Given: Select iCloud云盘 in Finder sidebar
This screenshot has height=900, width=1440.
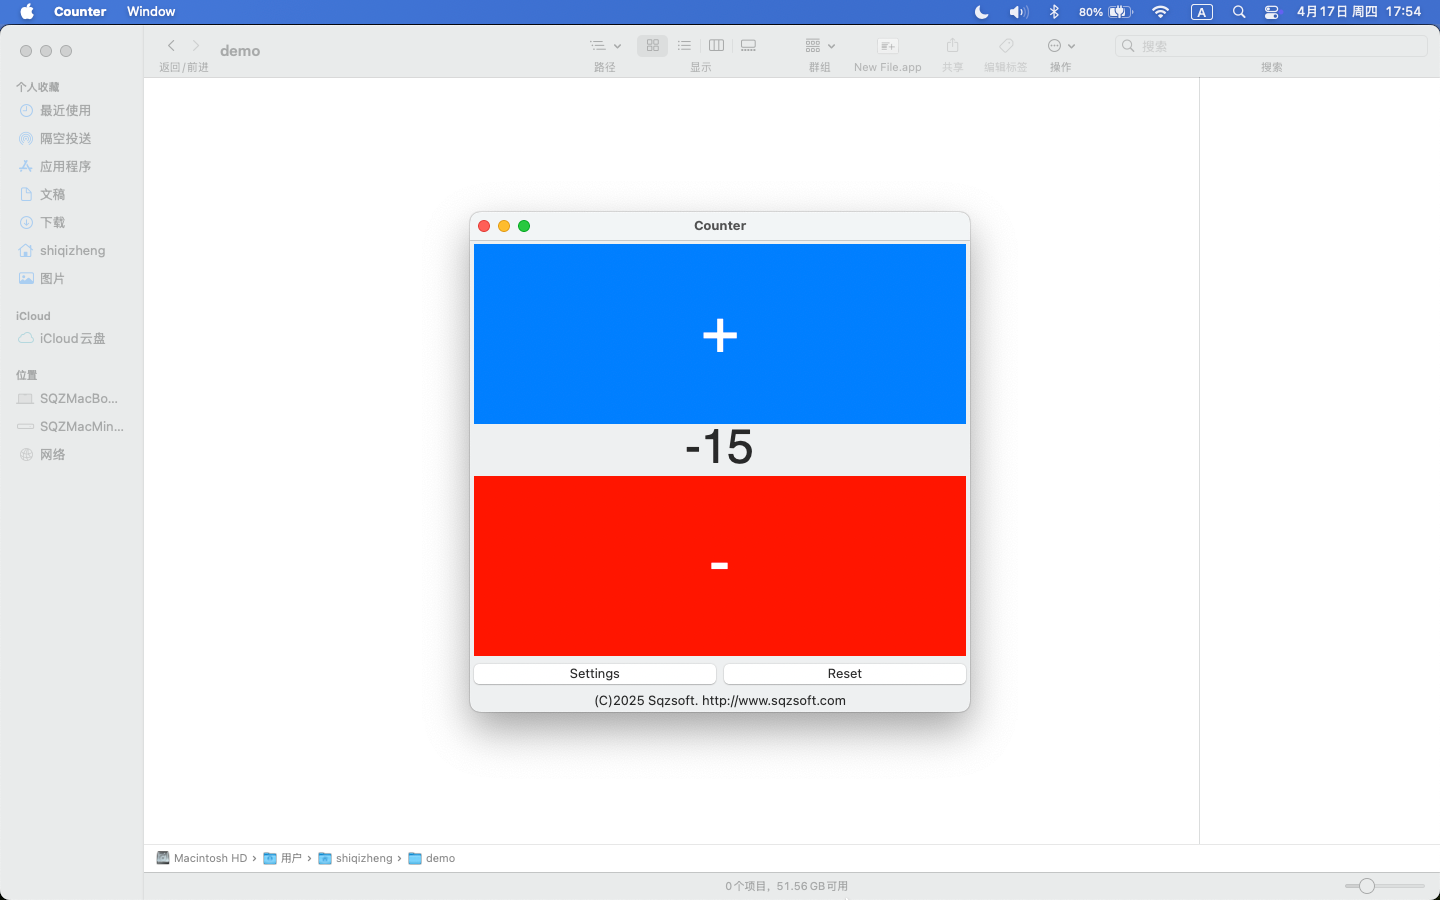Looking at the screenshot, I should point(72,339).
